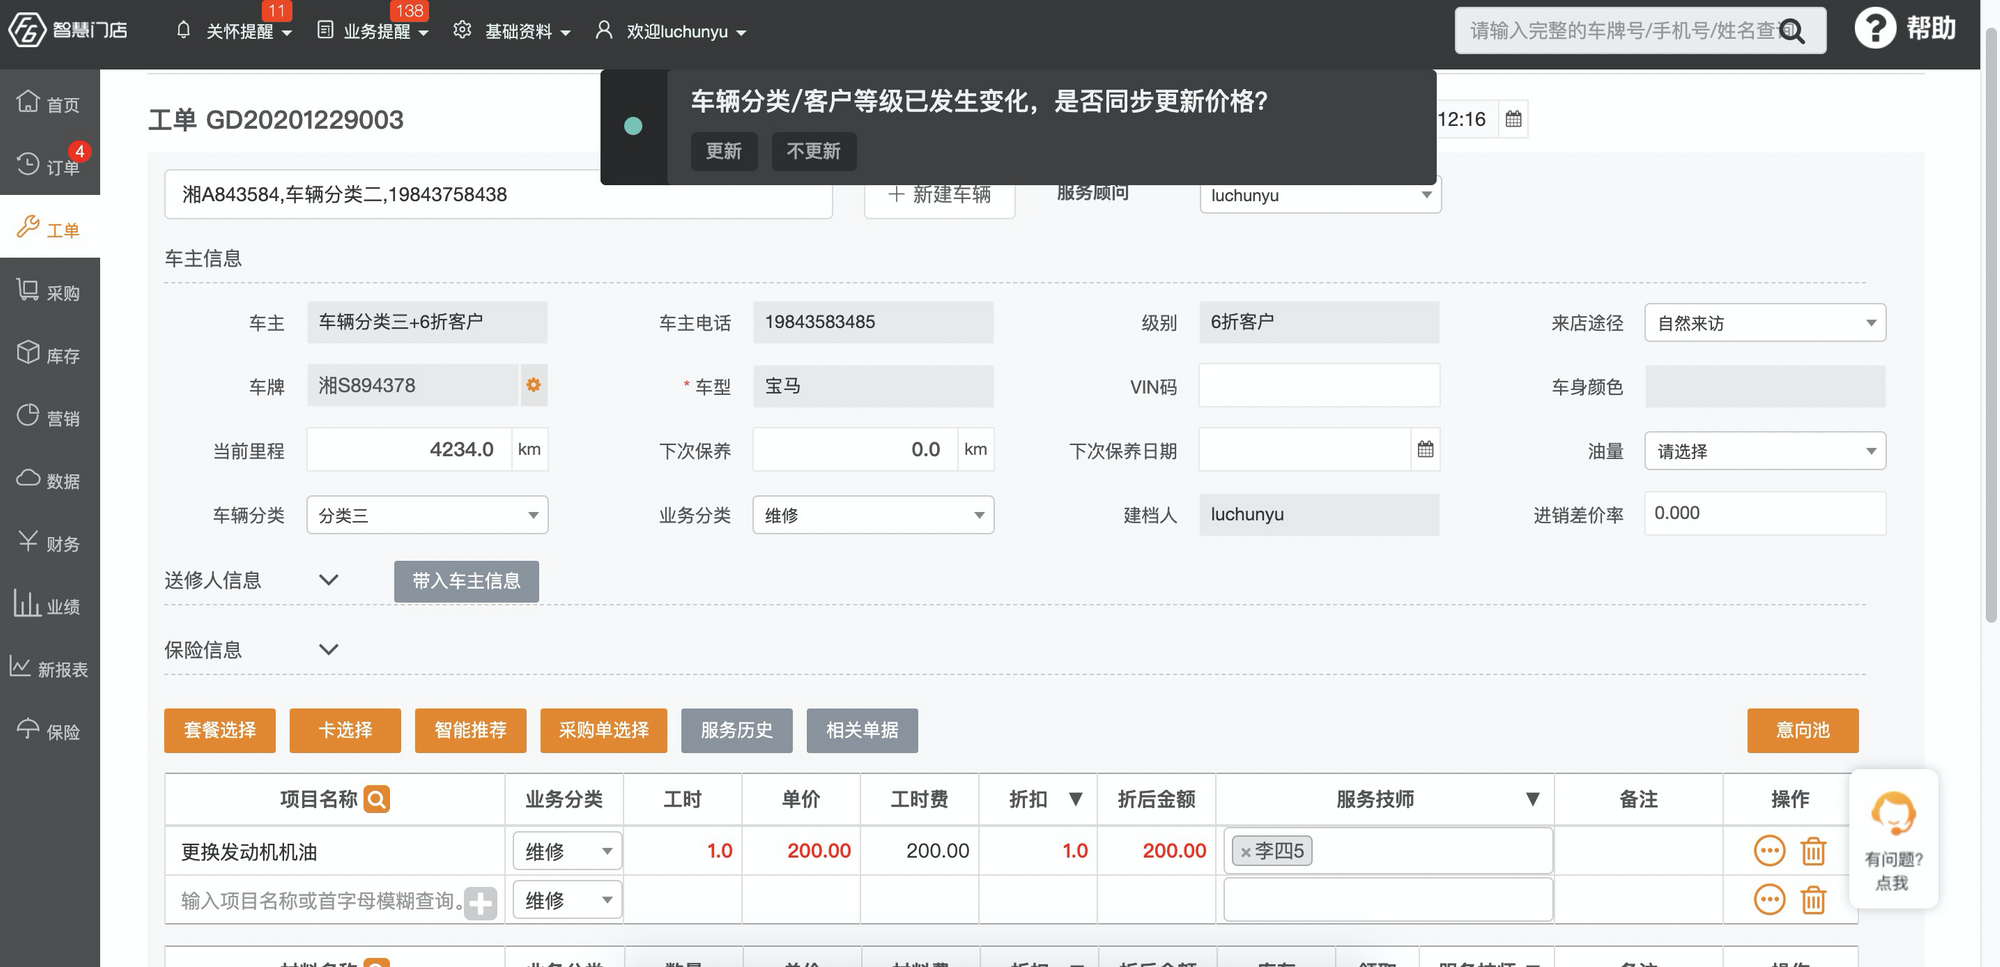Open the 欢迎luchunyu user menu
This screenshot has height=967, width=2000.
671,31
